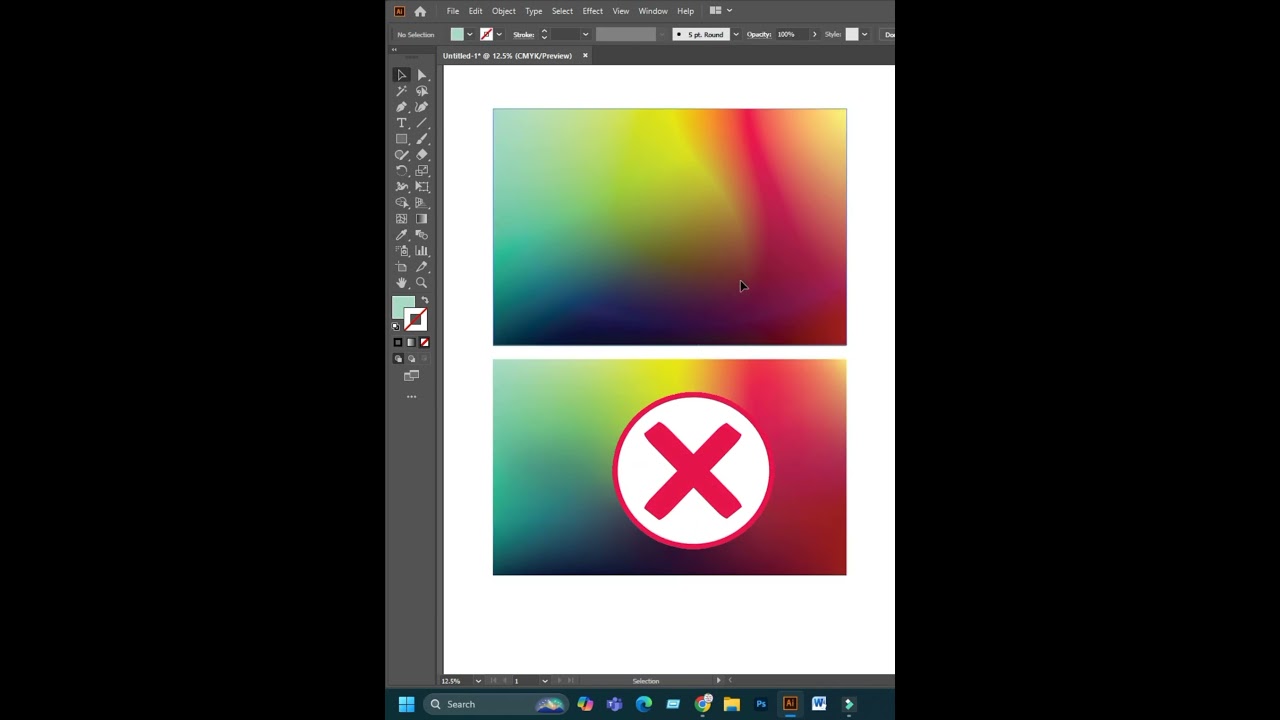Click the Opacity 100% field

[790, 35]
